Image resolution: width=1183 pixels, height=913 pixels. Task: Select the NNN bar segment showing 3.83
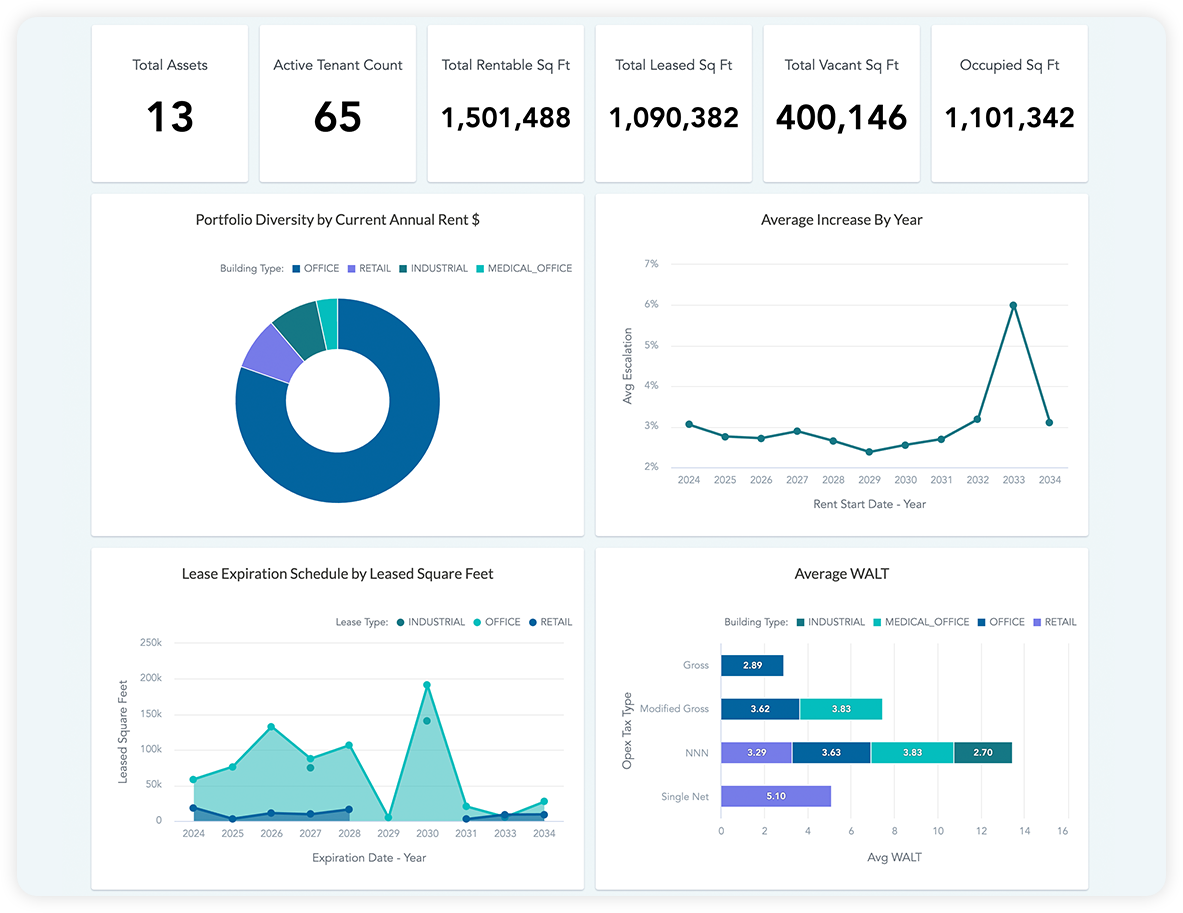[911, 752]
